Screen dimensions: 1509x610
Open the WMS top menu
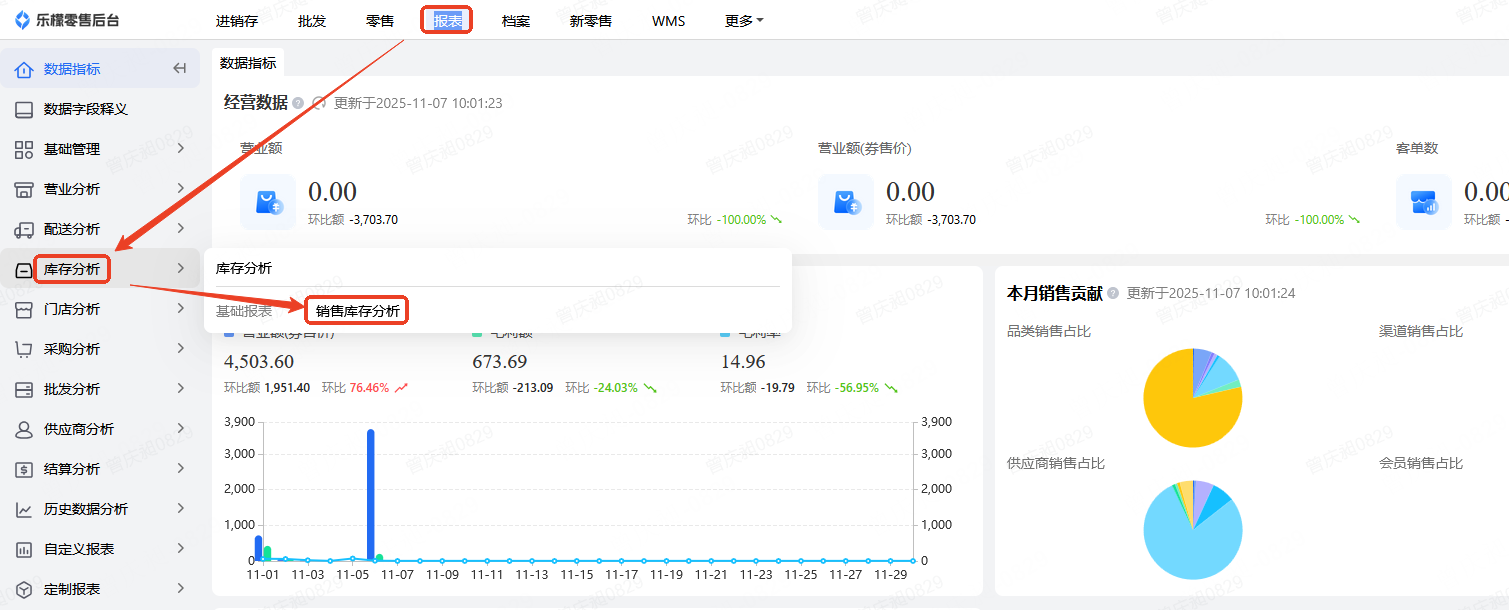coord(668,20)
